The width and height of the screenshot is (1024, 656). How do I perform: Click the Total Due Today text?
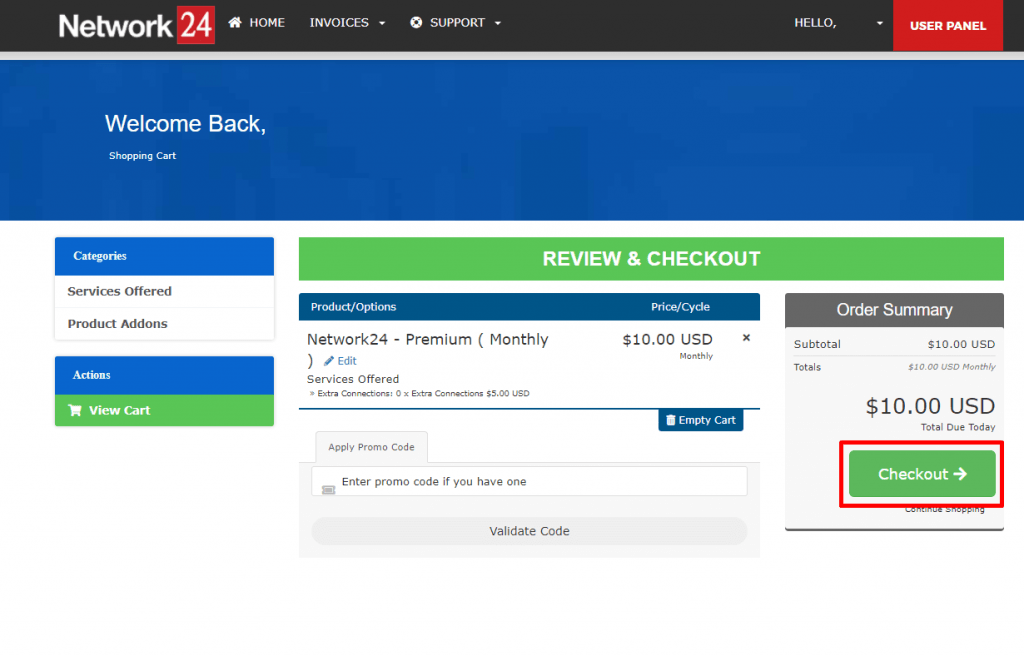pos(958,427)
